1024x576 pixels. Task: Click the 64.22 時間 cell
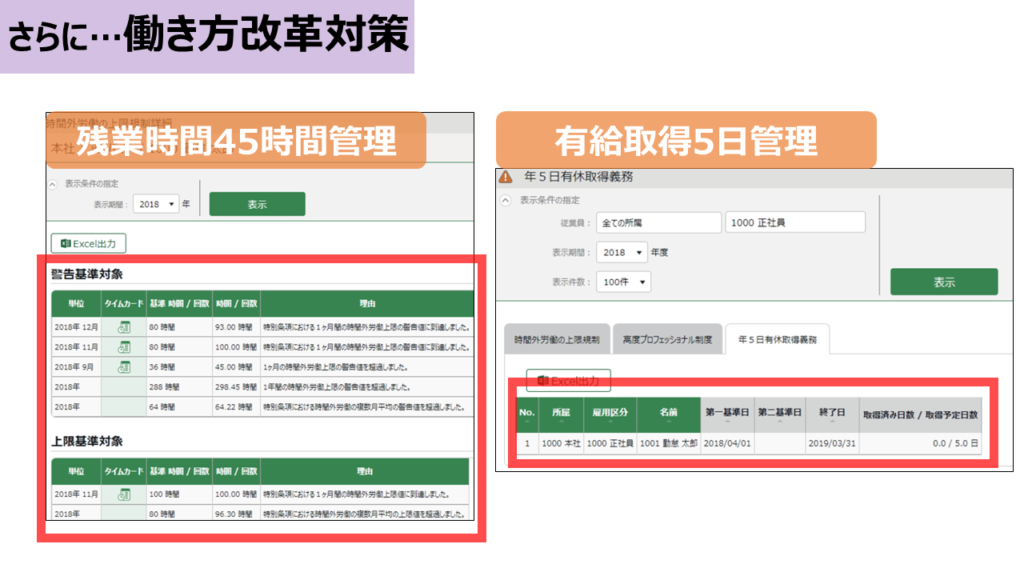tap(236, 407)
